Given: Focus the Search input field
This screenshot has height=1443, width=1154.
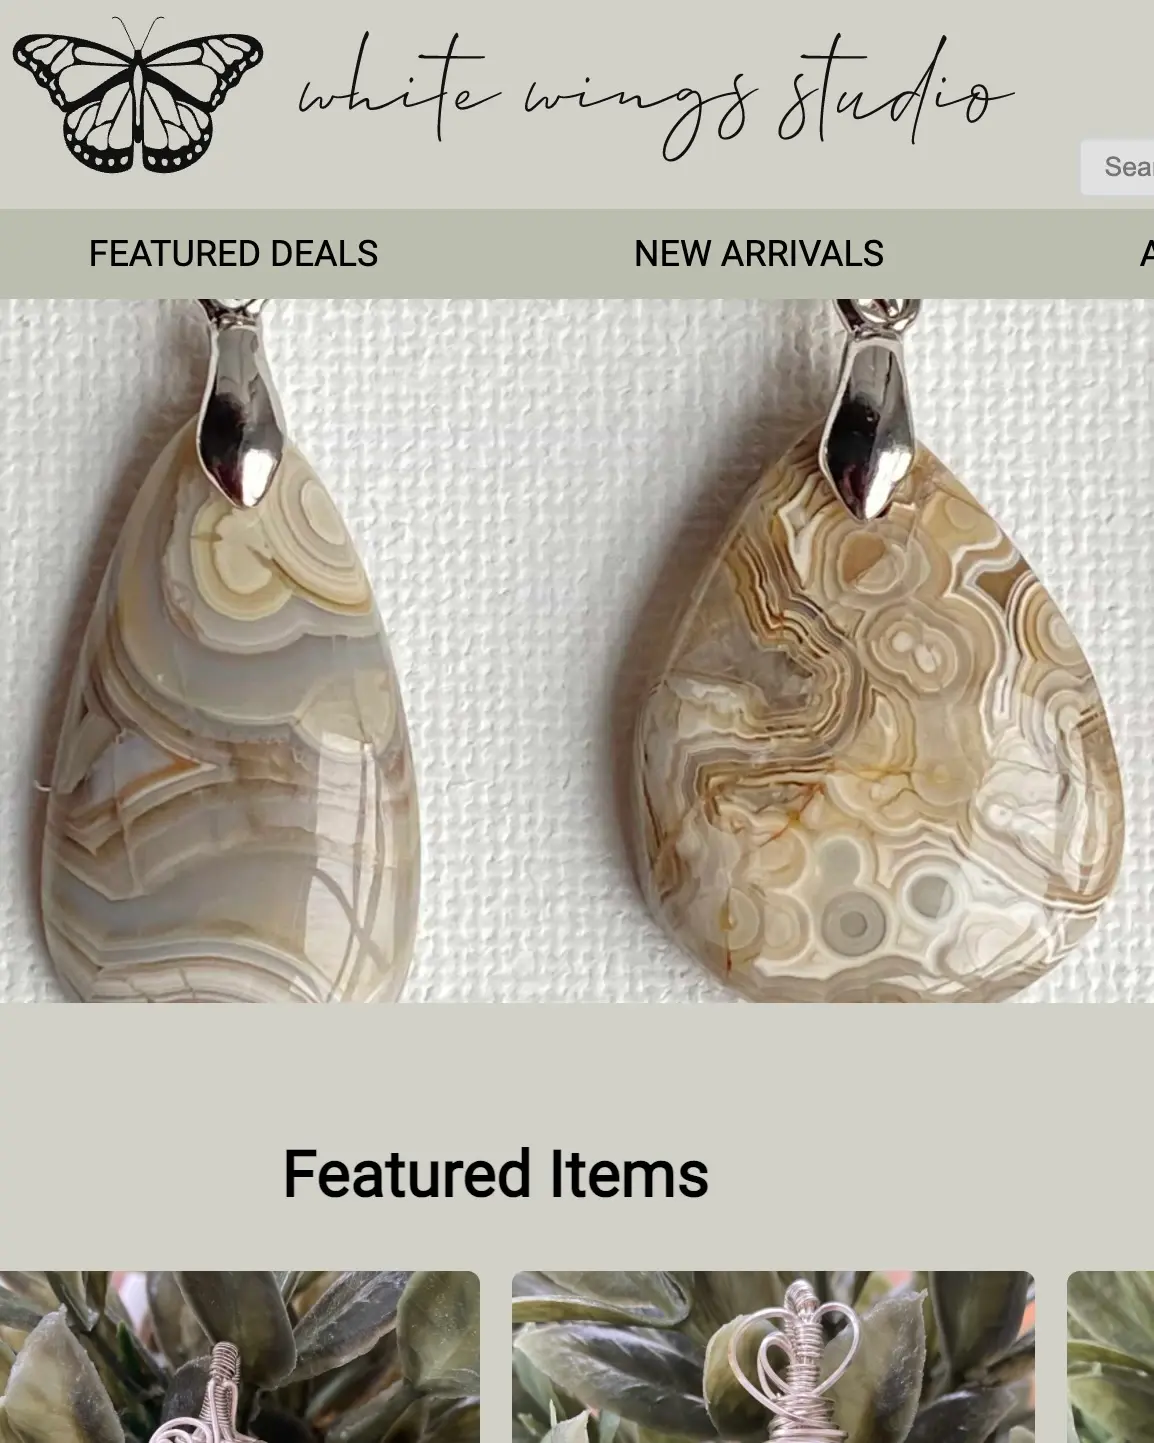Looking at the screenshot, I should (1117, 167).
